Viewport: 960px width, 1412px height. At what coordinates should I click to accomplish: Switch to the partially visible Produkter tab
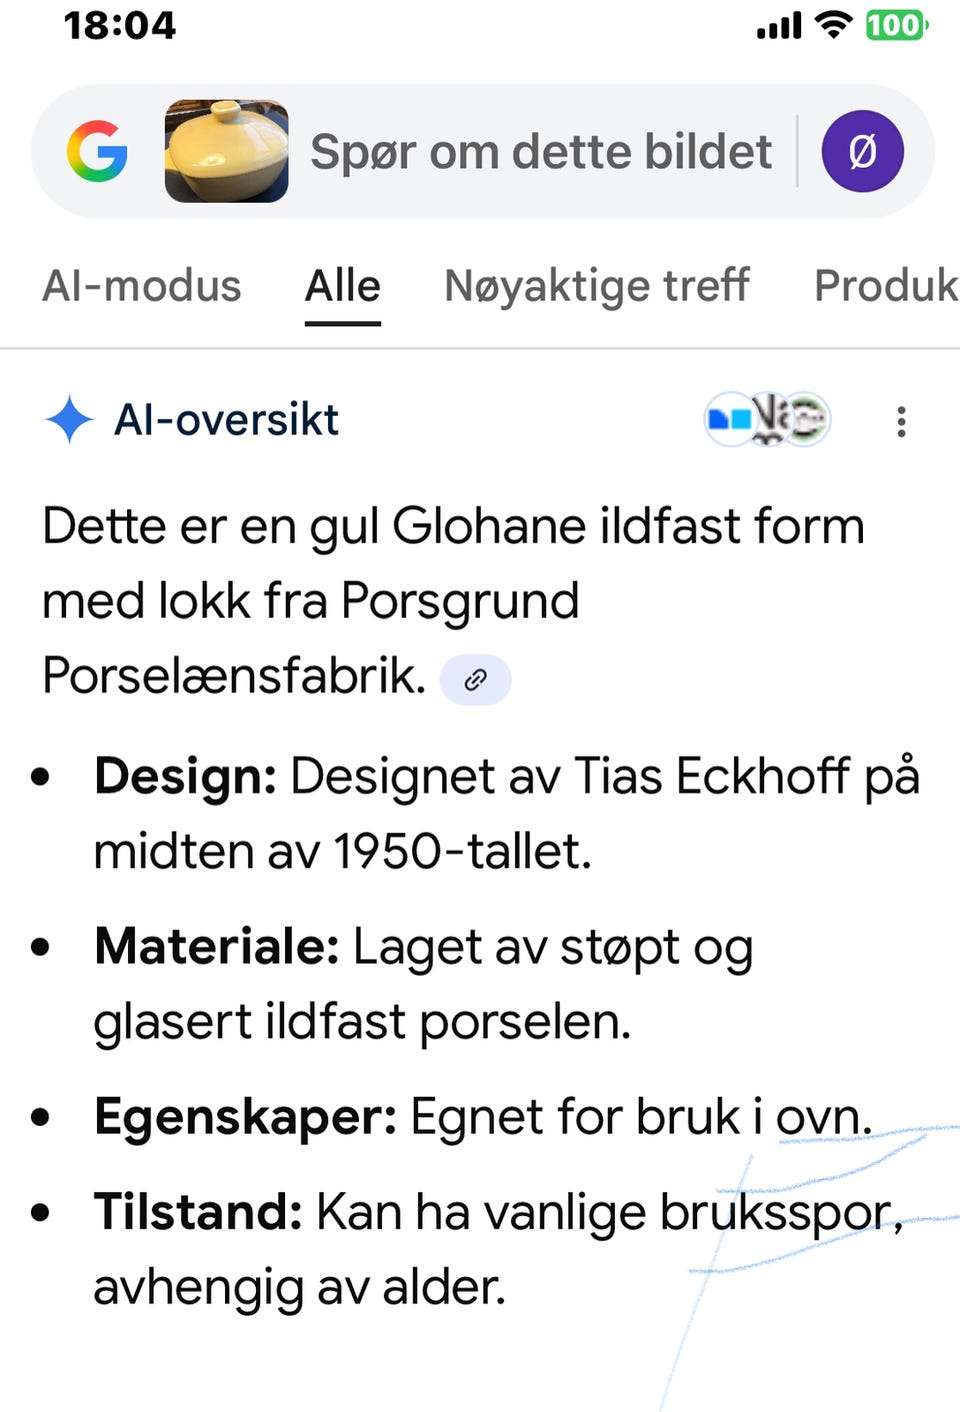click(x=885, y=287)
